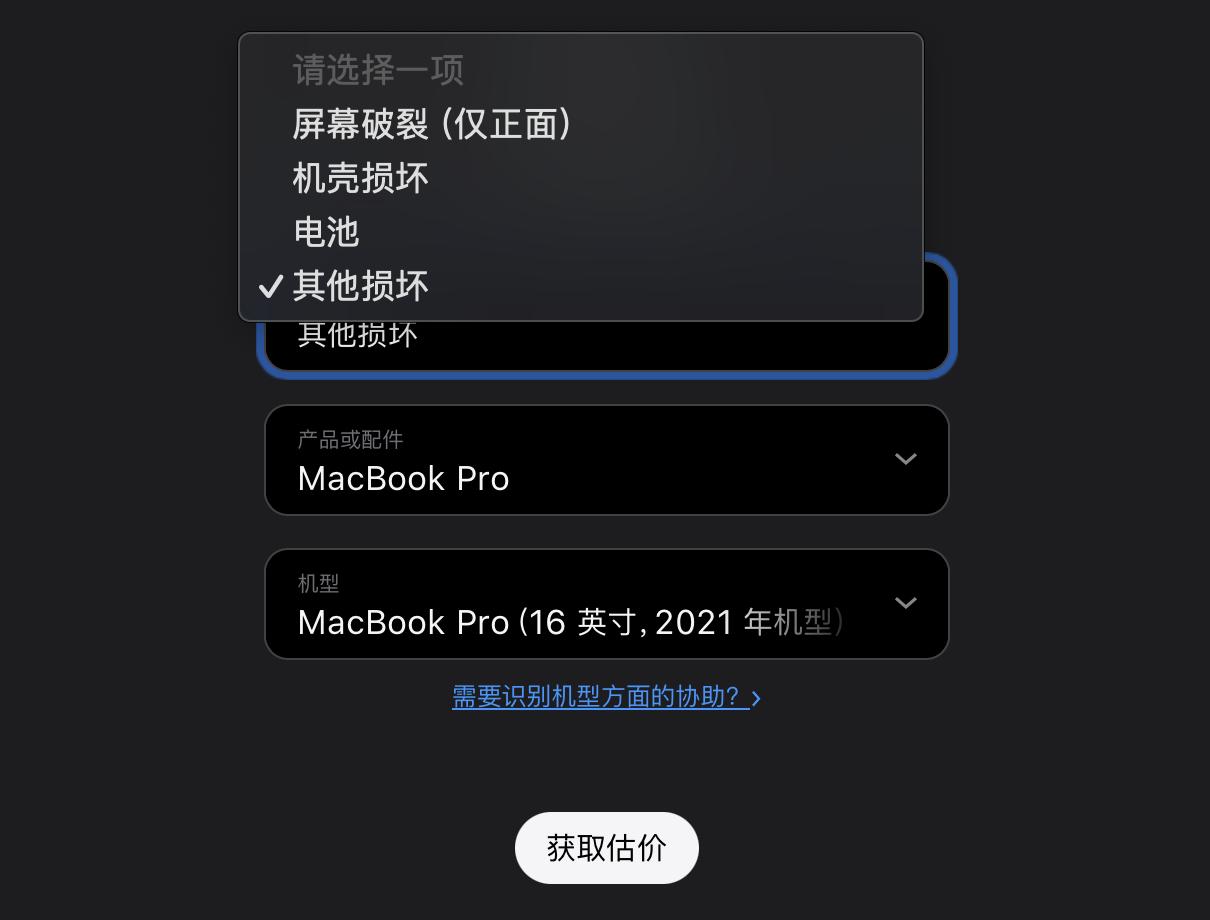Choose 机壳损坏 from the list

[x=580, y=178]
